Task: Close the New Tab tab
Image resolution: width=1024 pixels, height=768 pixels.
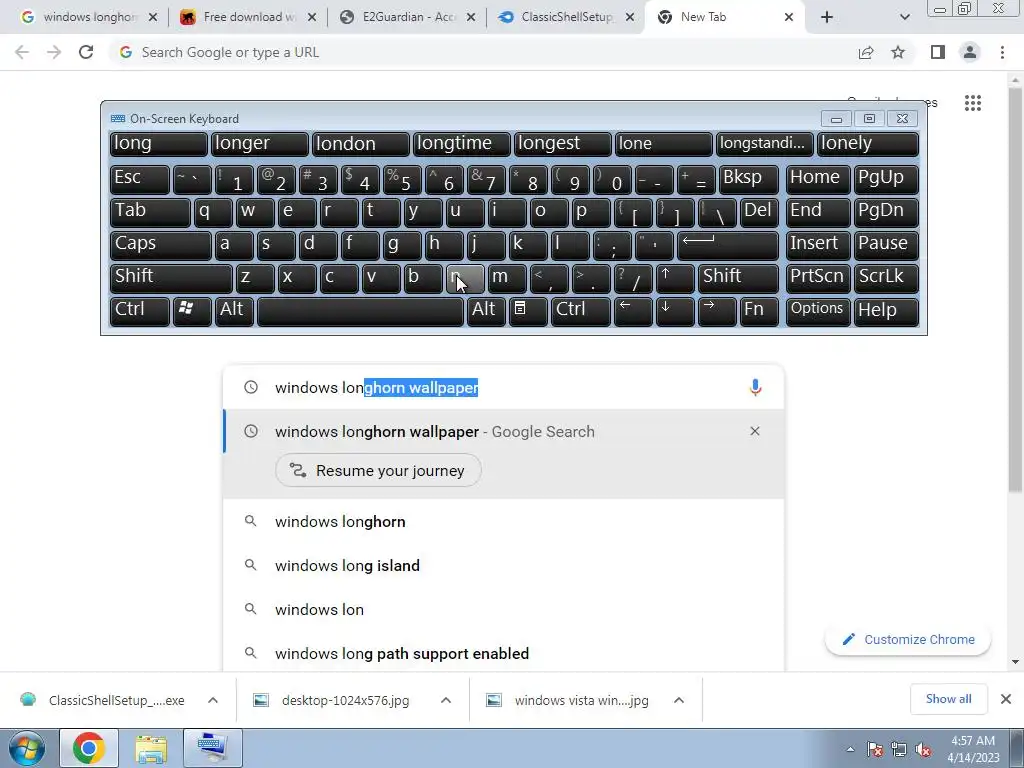Action: (789, 17)
